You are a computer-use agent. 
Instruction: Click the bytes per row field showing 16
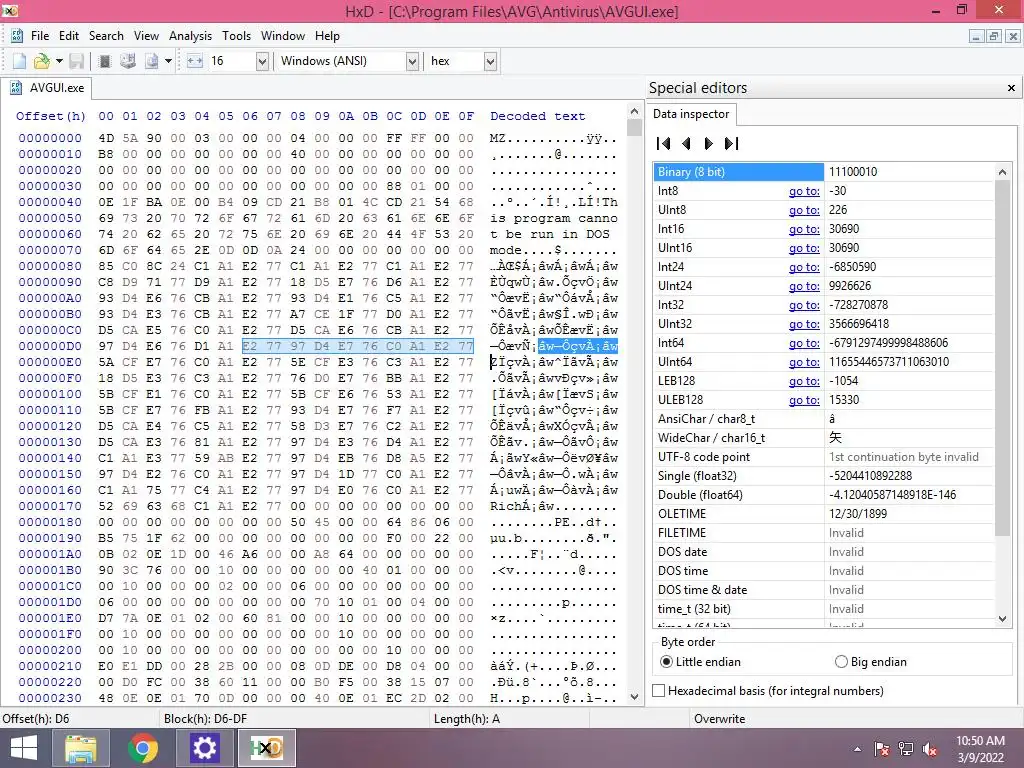tap(231, 61)
